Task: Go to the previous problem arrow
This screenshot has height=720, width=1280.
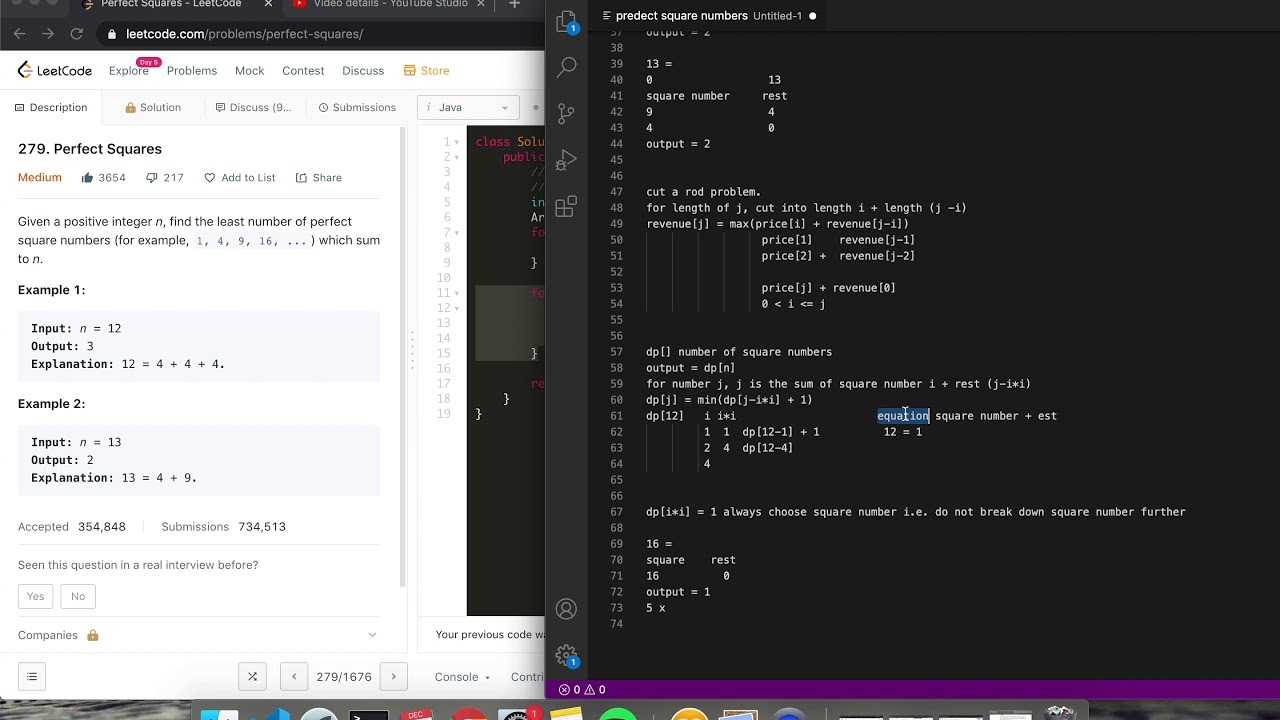Action: (294, 677)
